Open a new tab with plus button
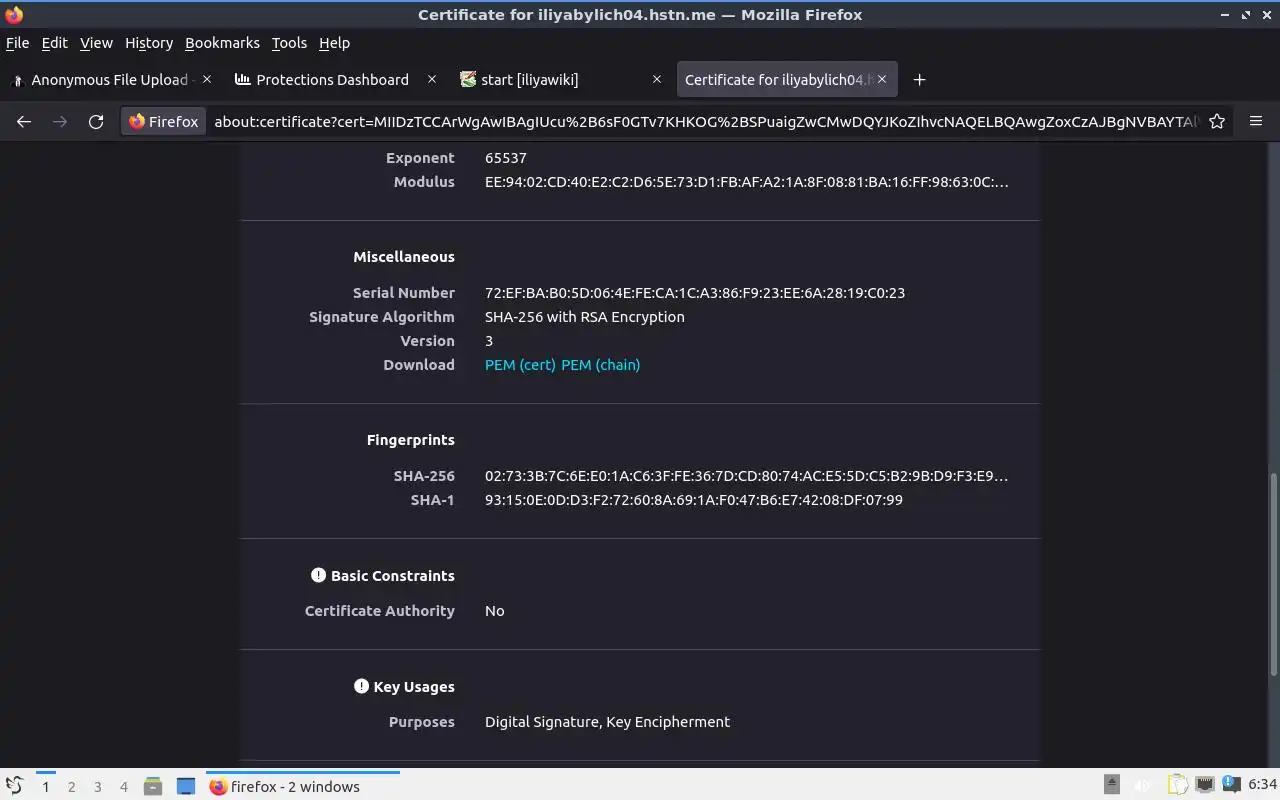Image resolution: width=1280 pixels, height=800 pixels. (919, 79)
